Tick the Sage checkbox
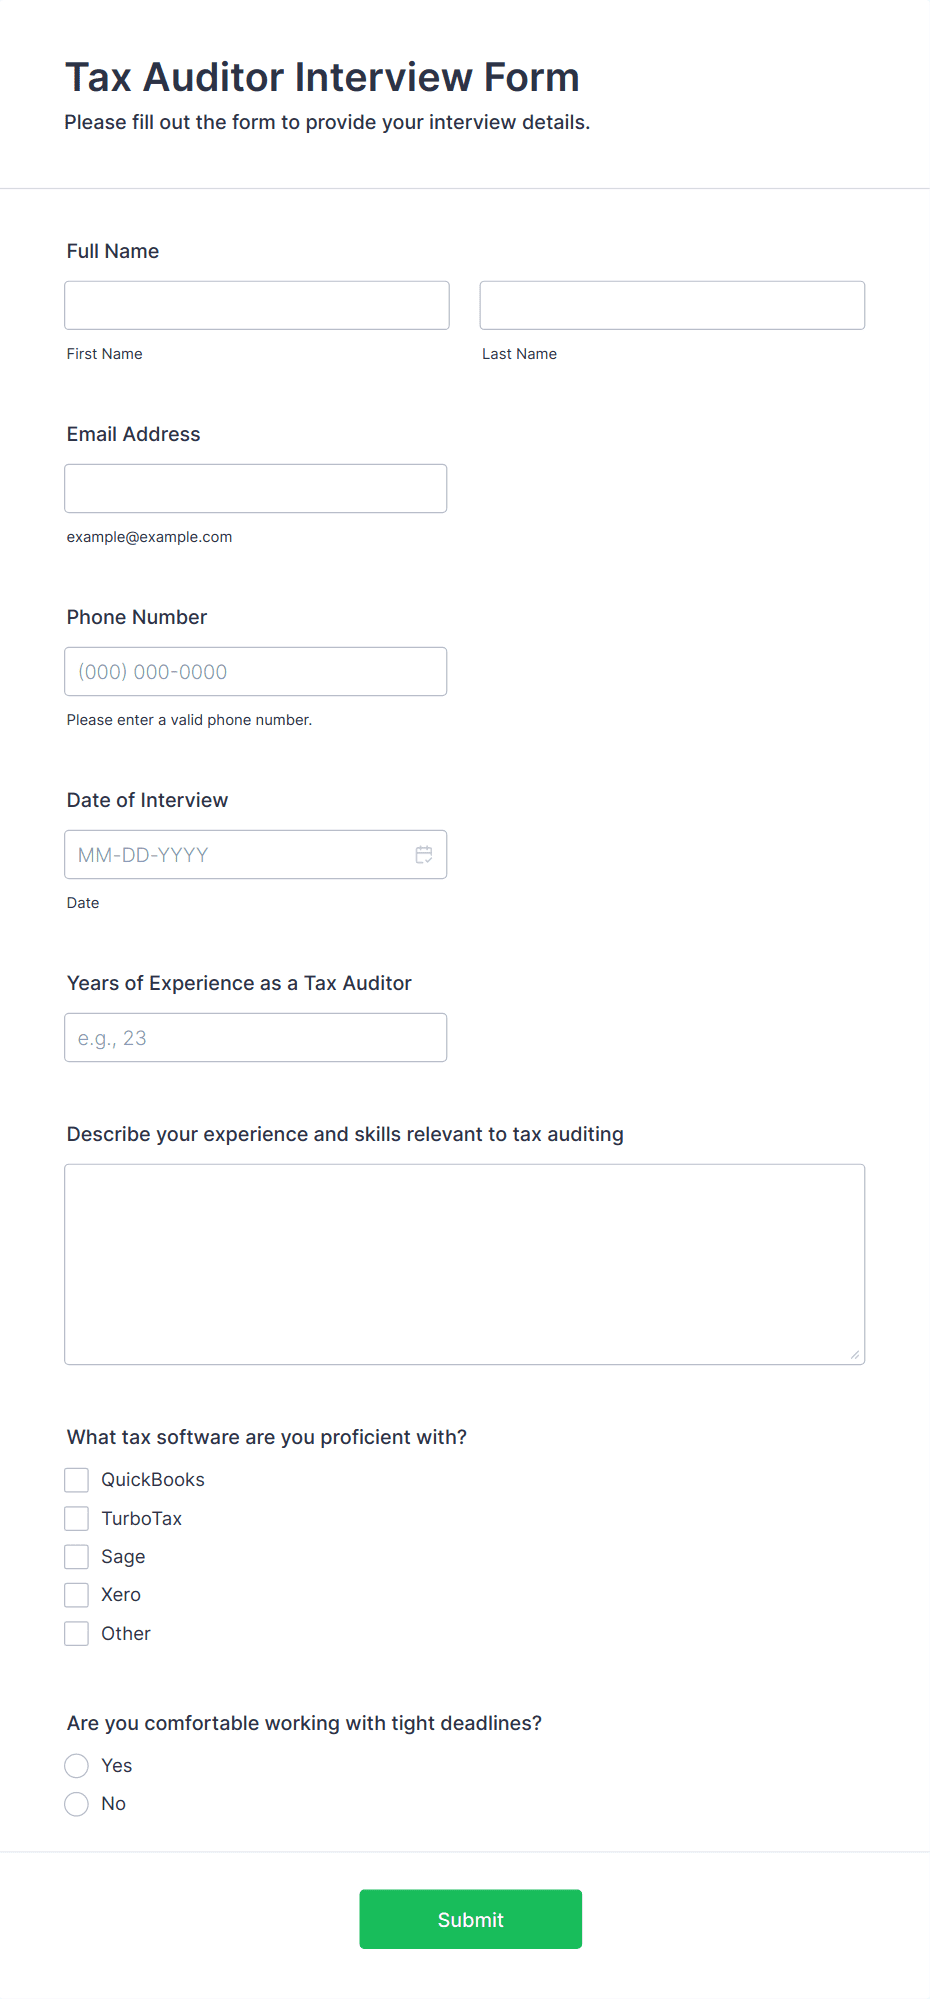This screenshot has width=930, height=1999. [77, 1557]
